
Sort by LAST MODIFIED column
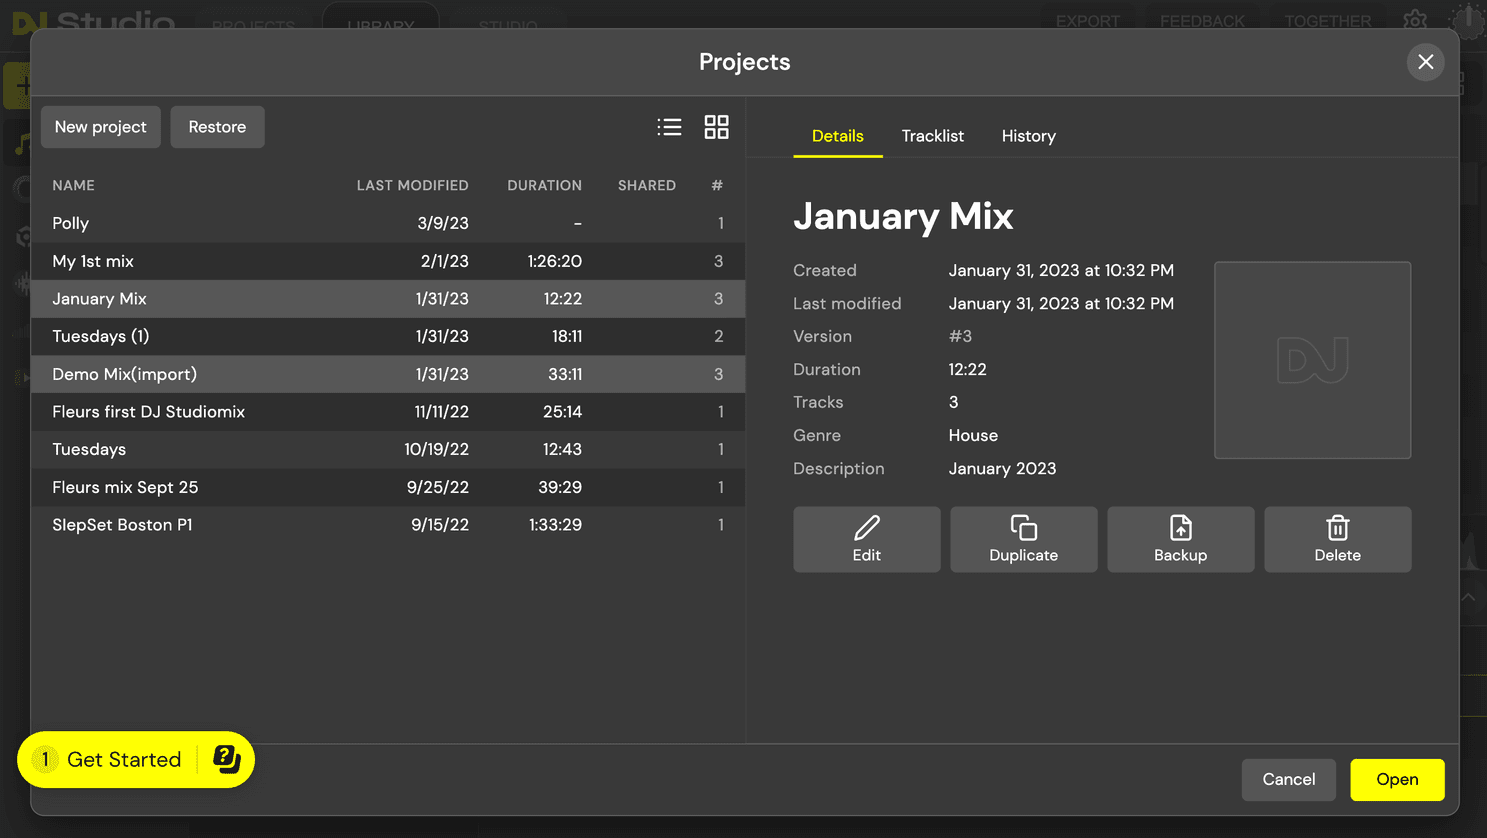click(x=412, y=186)
